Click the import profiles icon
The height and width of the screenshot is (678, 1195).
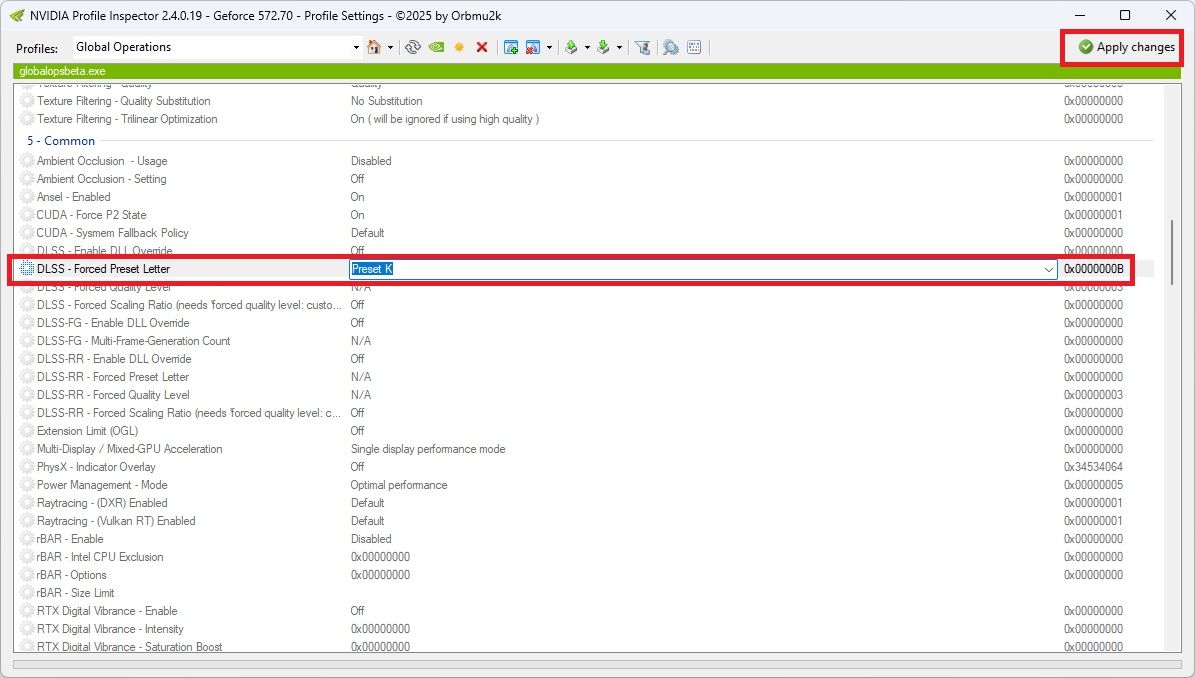[603, 47]
